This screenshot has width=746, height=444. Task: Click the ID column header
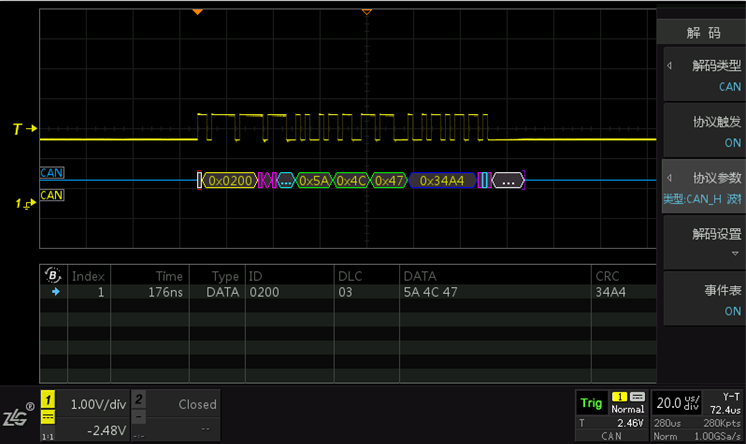point(255,276)
